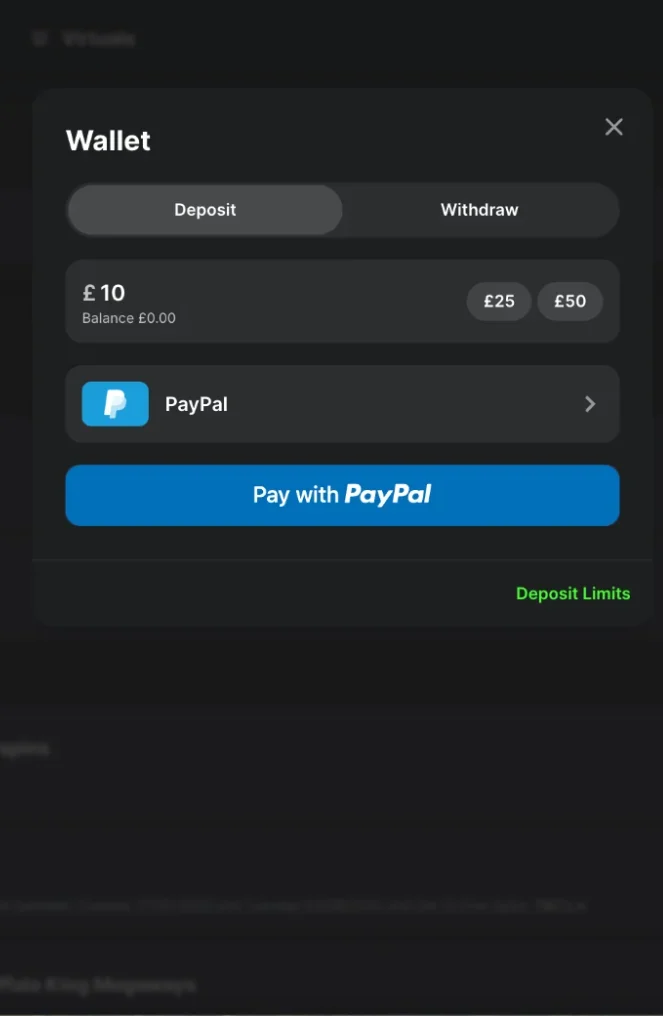The image size is (663, 1016).
Task: Switch to the Deposit tab
Action: coord(205,210)
